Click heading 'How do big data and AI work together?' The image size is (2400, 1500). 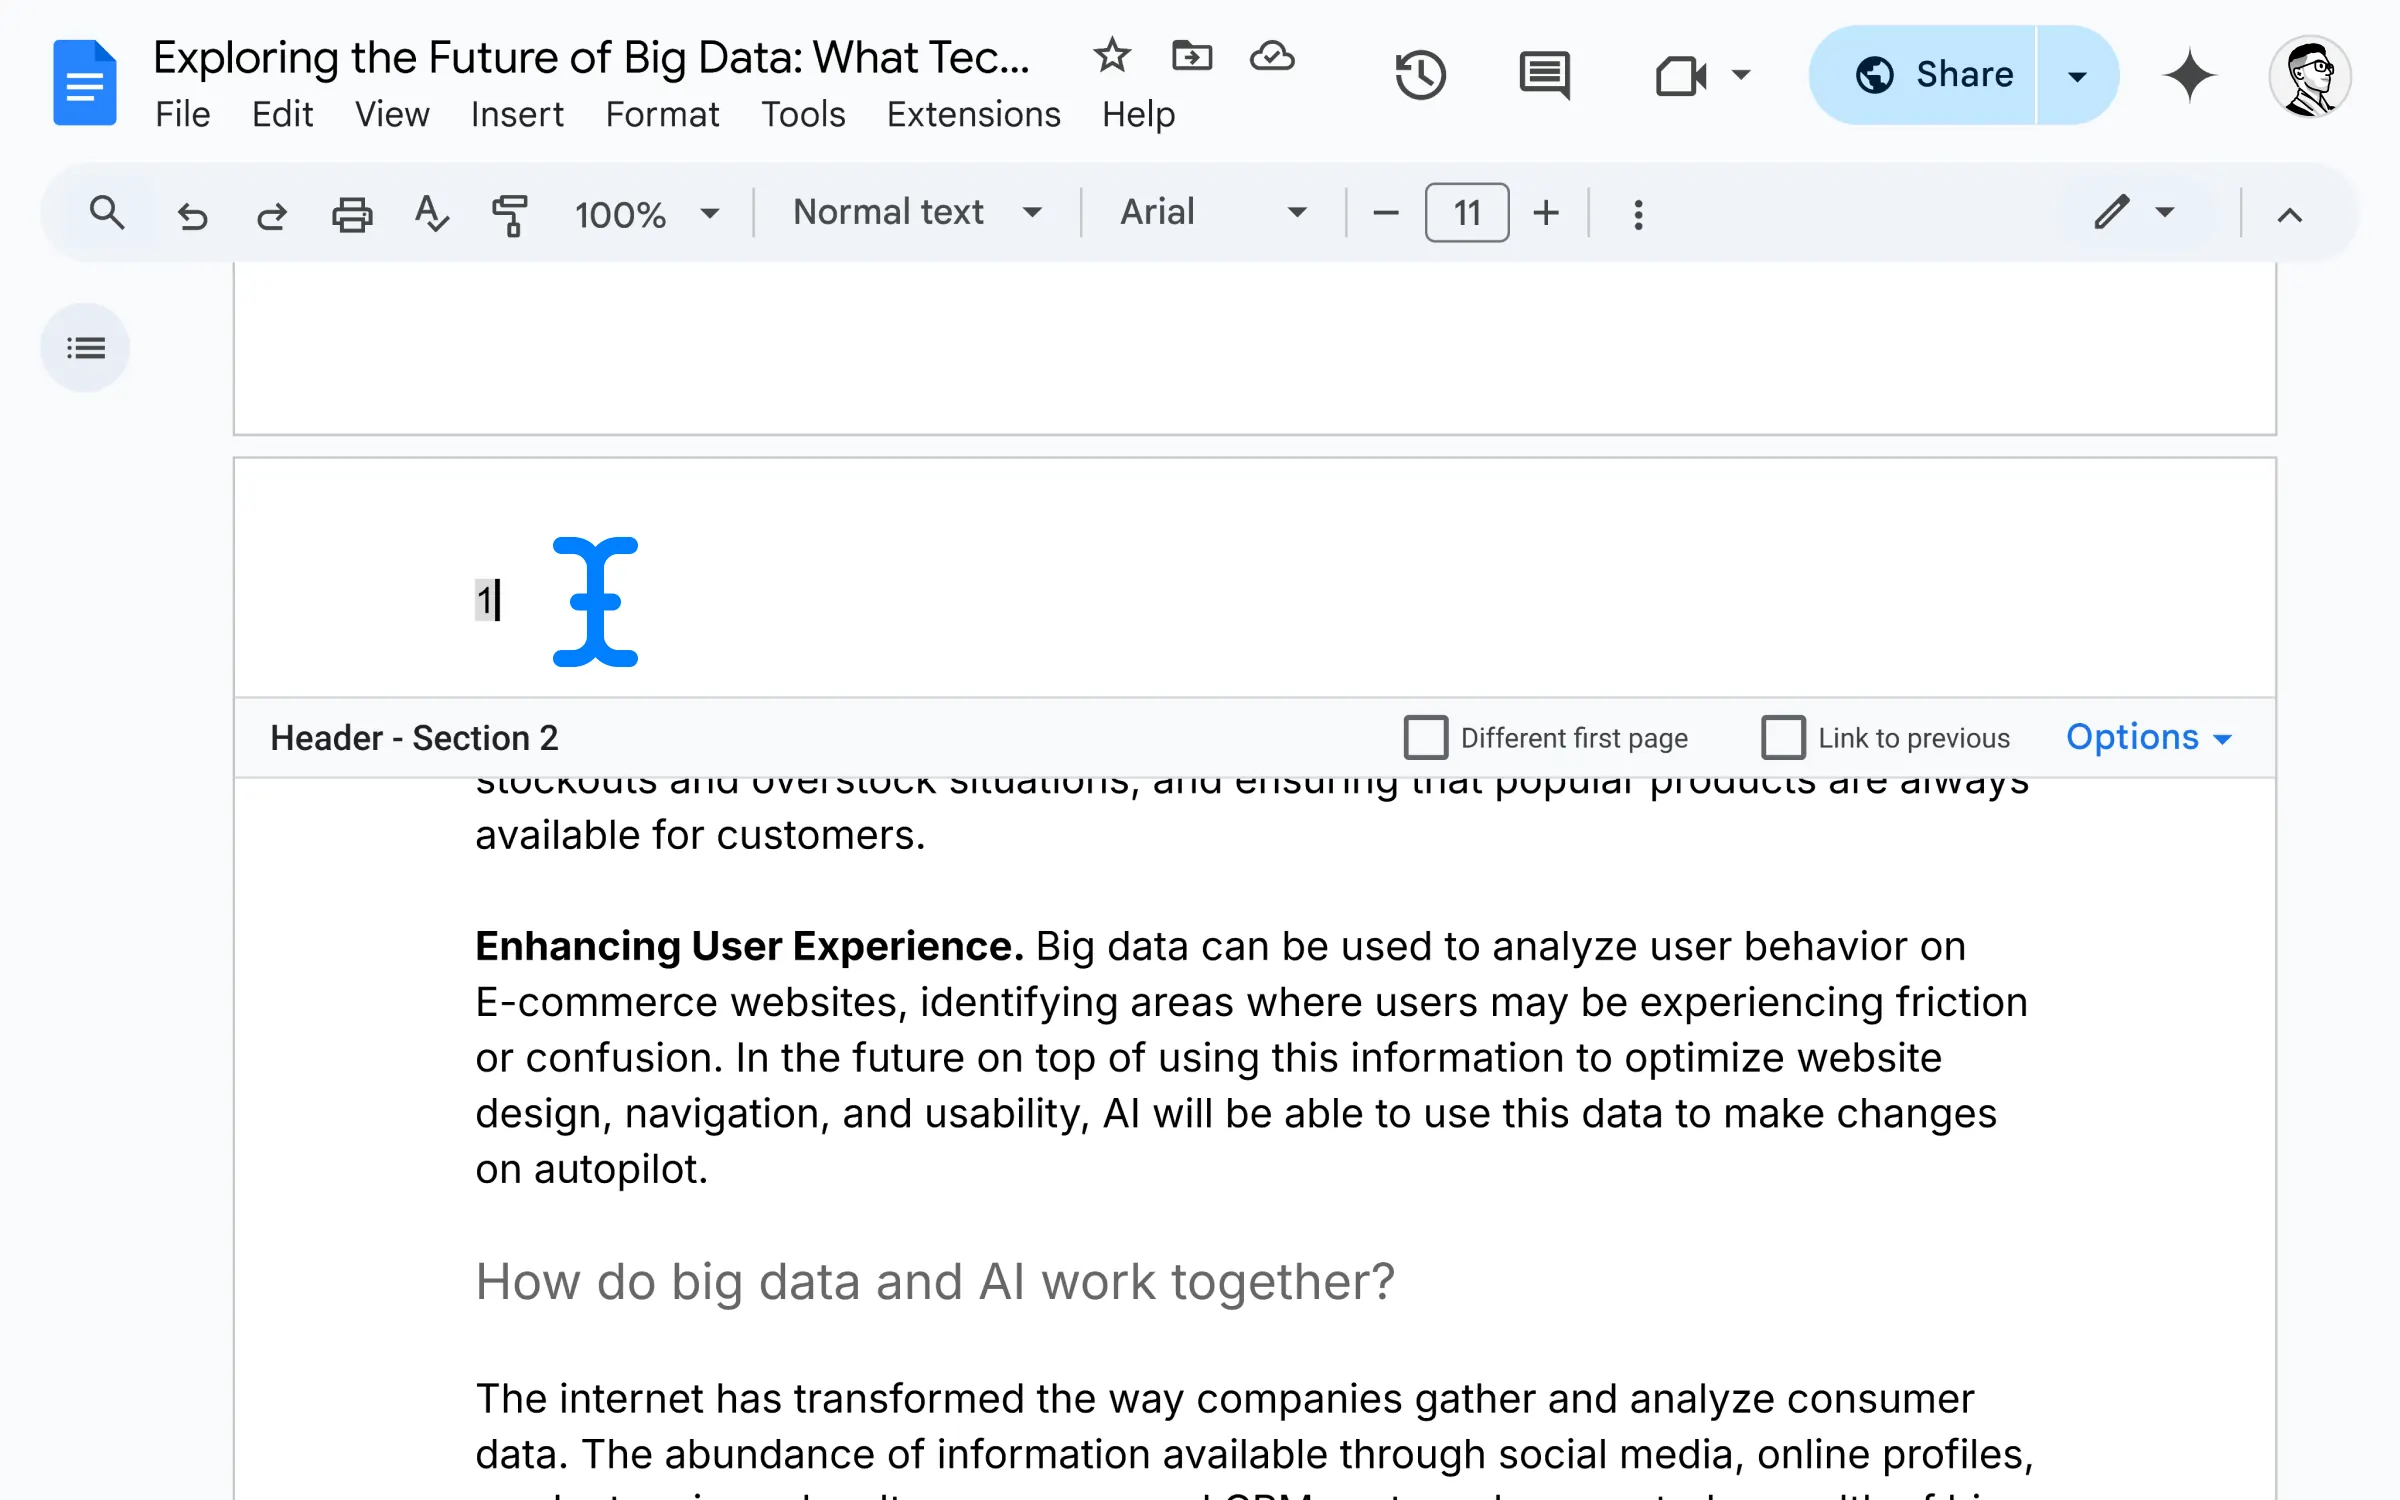(x=934, y=1281)
